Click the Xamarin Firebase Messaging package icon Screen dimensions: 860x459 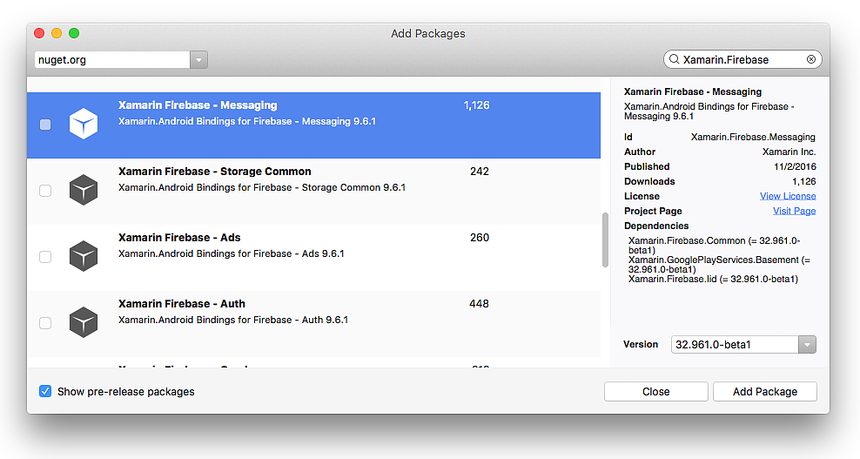tap(83, 124)
